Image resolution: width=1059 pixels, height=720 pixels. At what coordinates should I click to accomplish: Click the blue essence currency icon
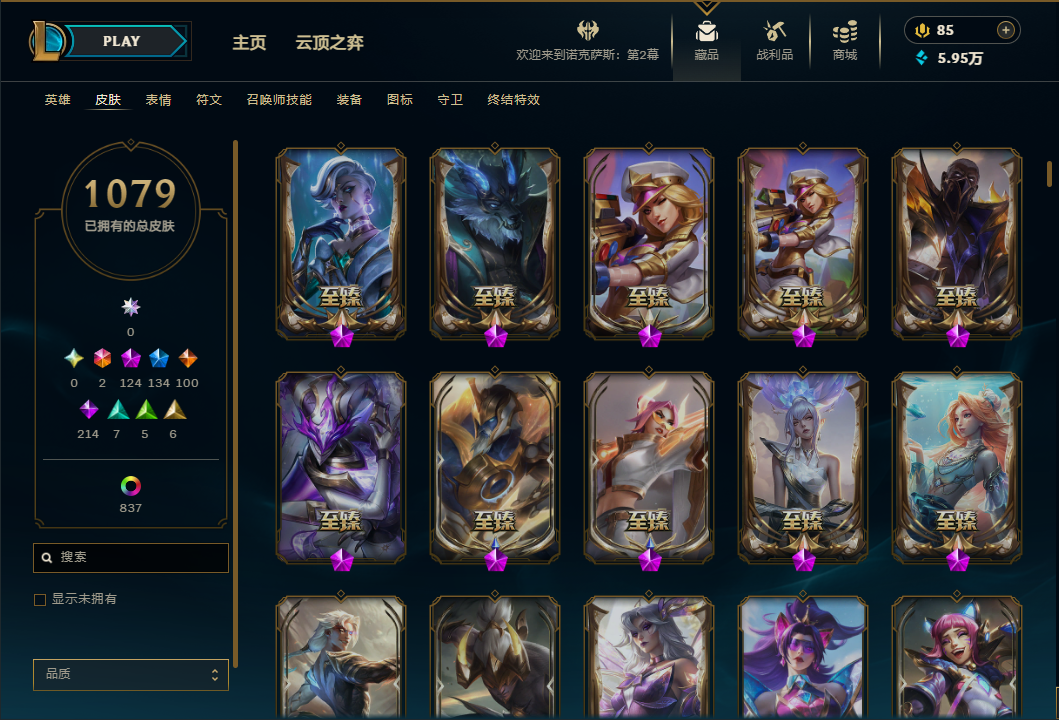coord(921,58)
